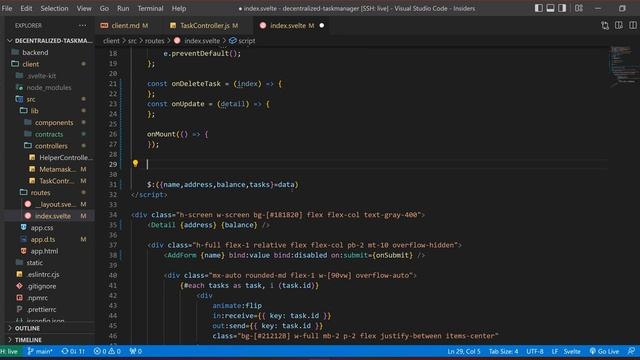Collapse the routes folder
640x360 pixels.
(40, 192)
